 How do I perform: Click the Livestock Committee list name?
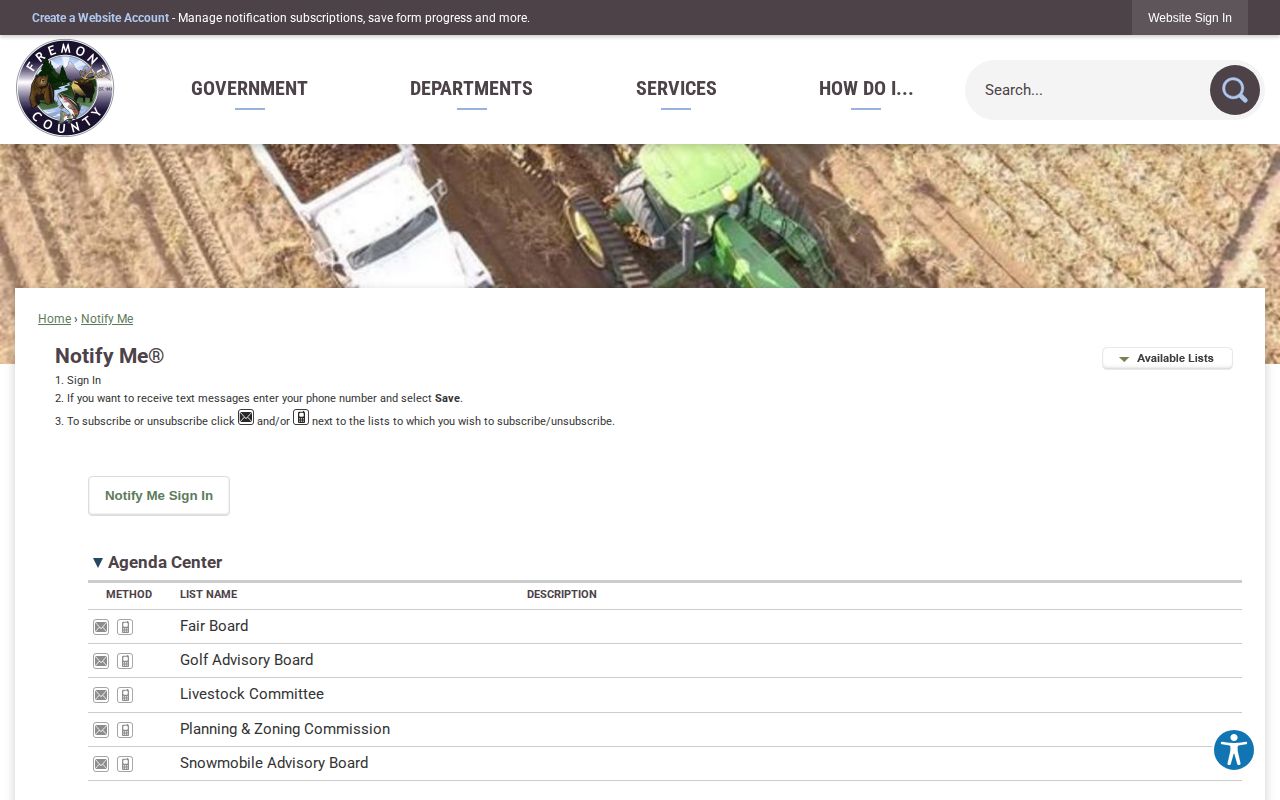252,694
